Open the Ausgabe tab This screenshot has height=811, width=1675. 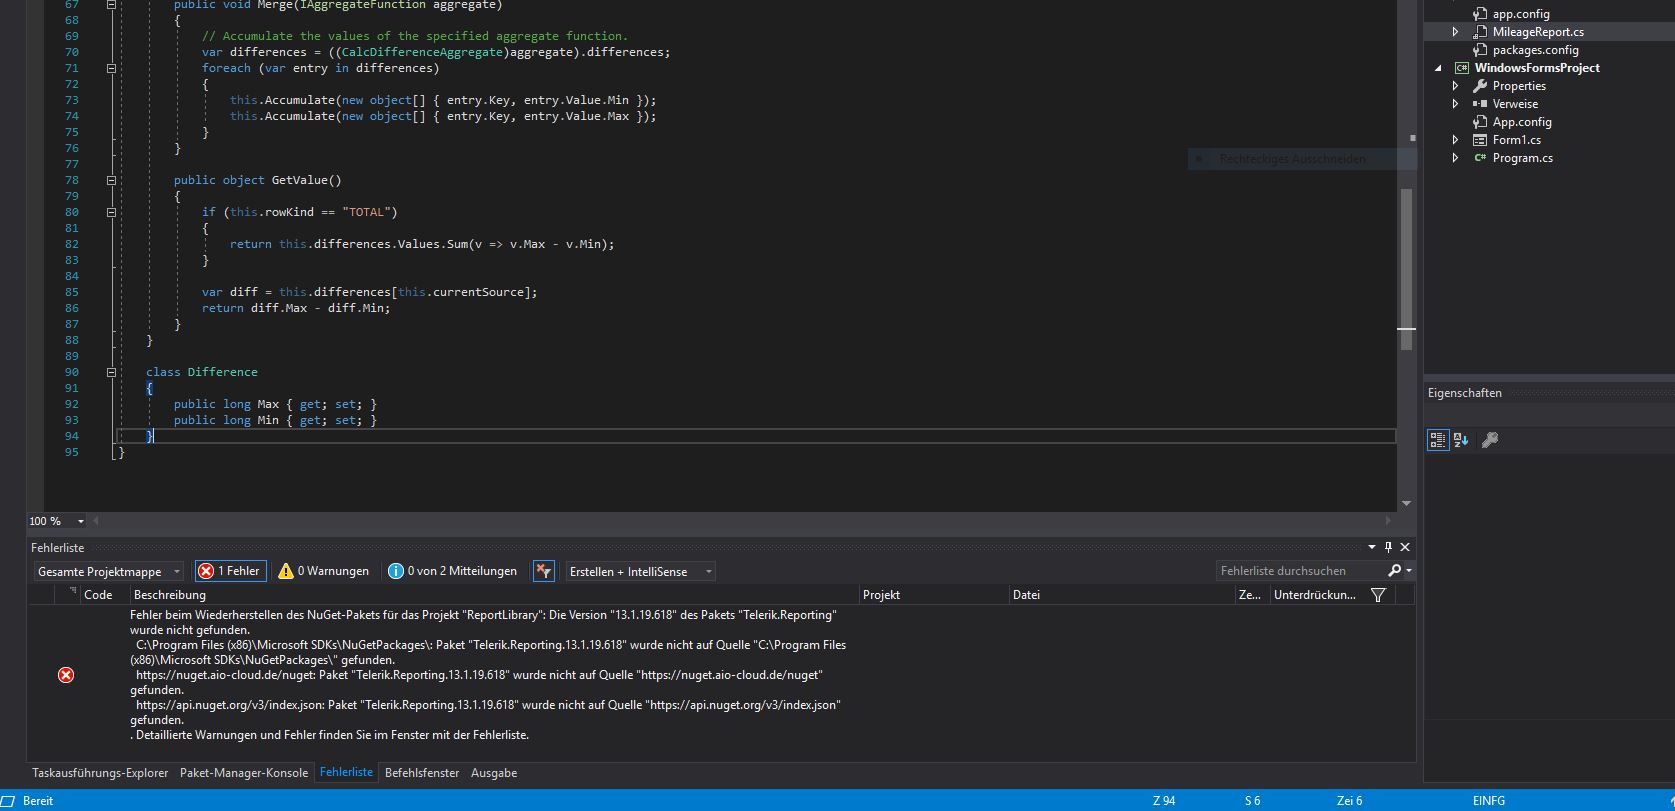coord(494,773)
